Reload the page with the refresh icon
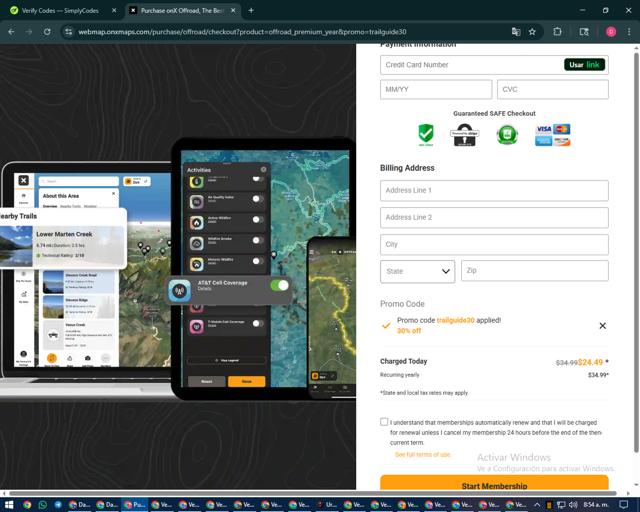 [x=47, y=32]
